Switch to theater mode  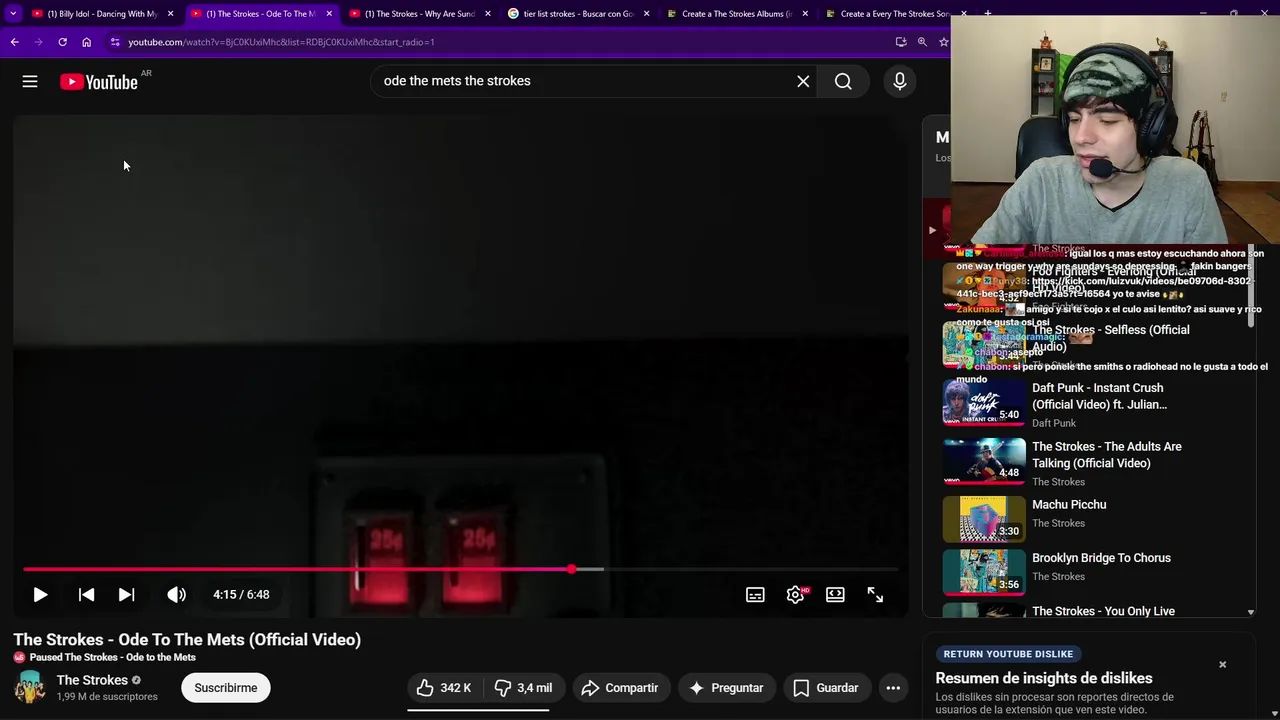[x=835, y=594]
